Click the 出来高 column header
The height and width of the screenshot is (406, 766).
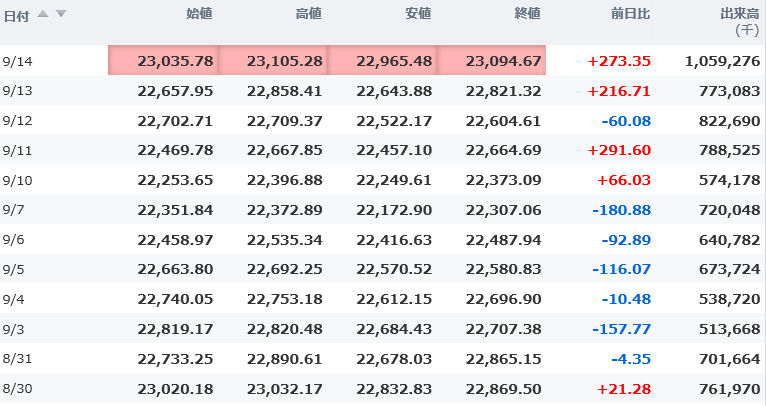739,13
